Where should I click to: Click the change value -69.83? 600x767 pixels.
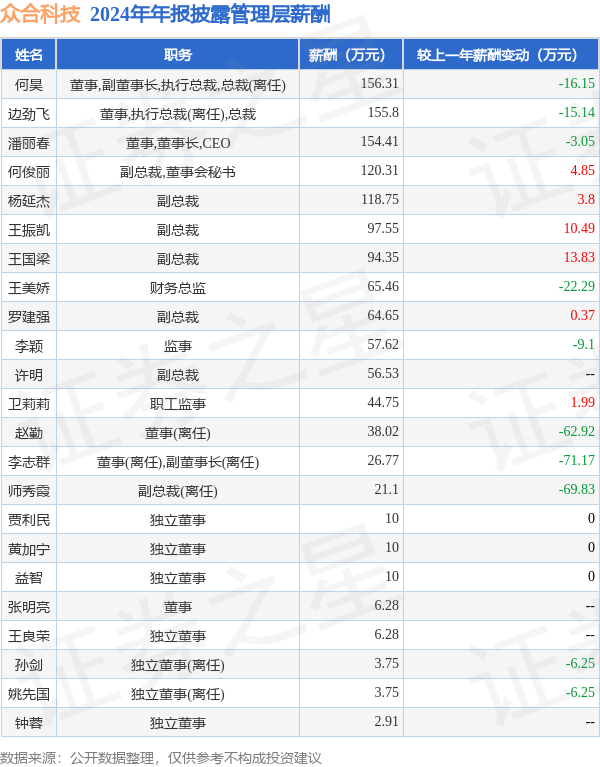(x=577, y=489)
